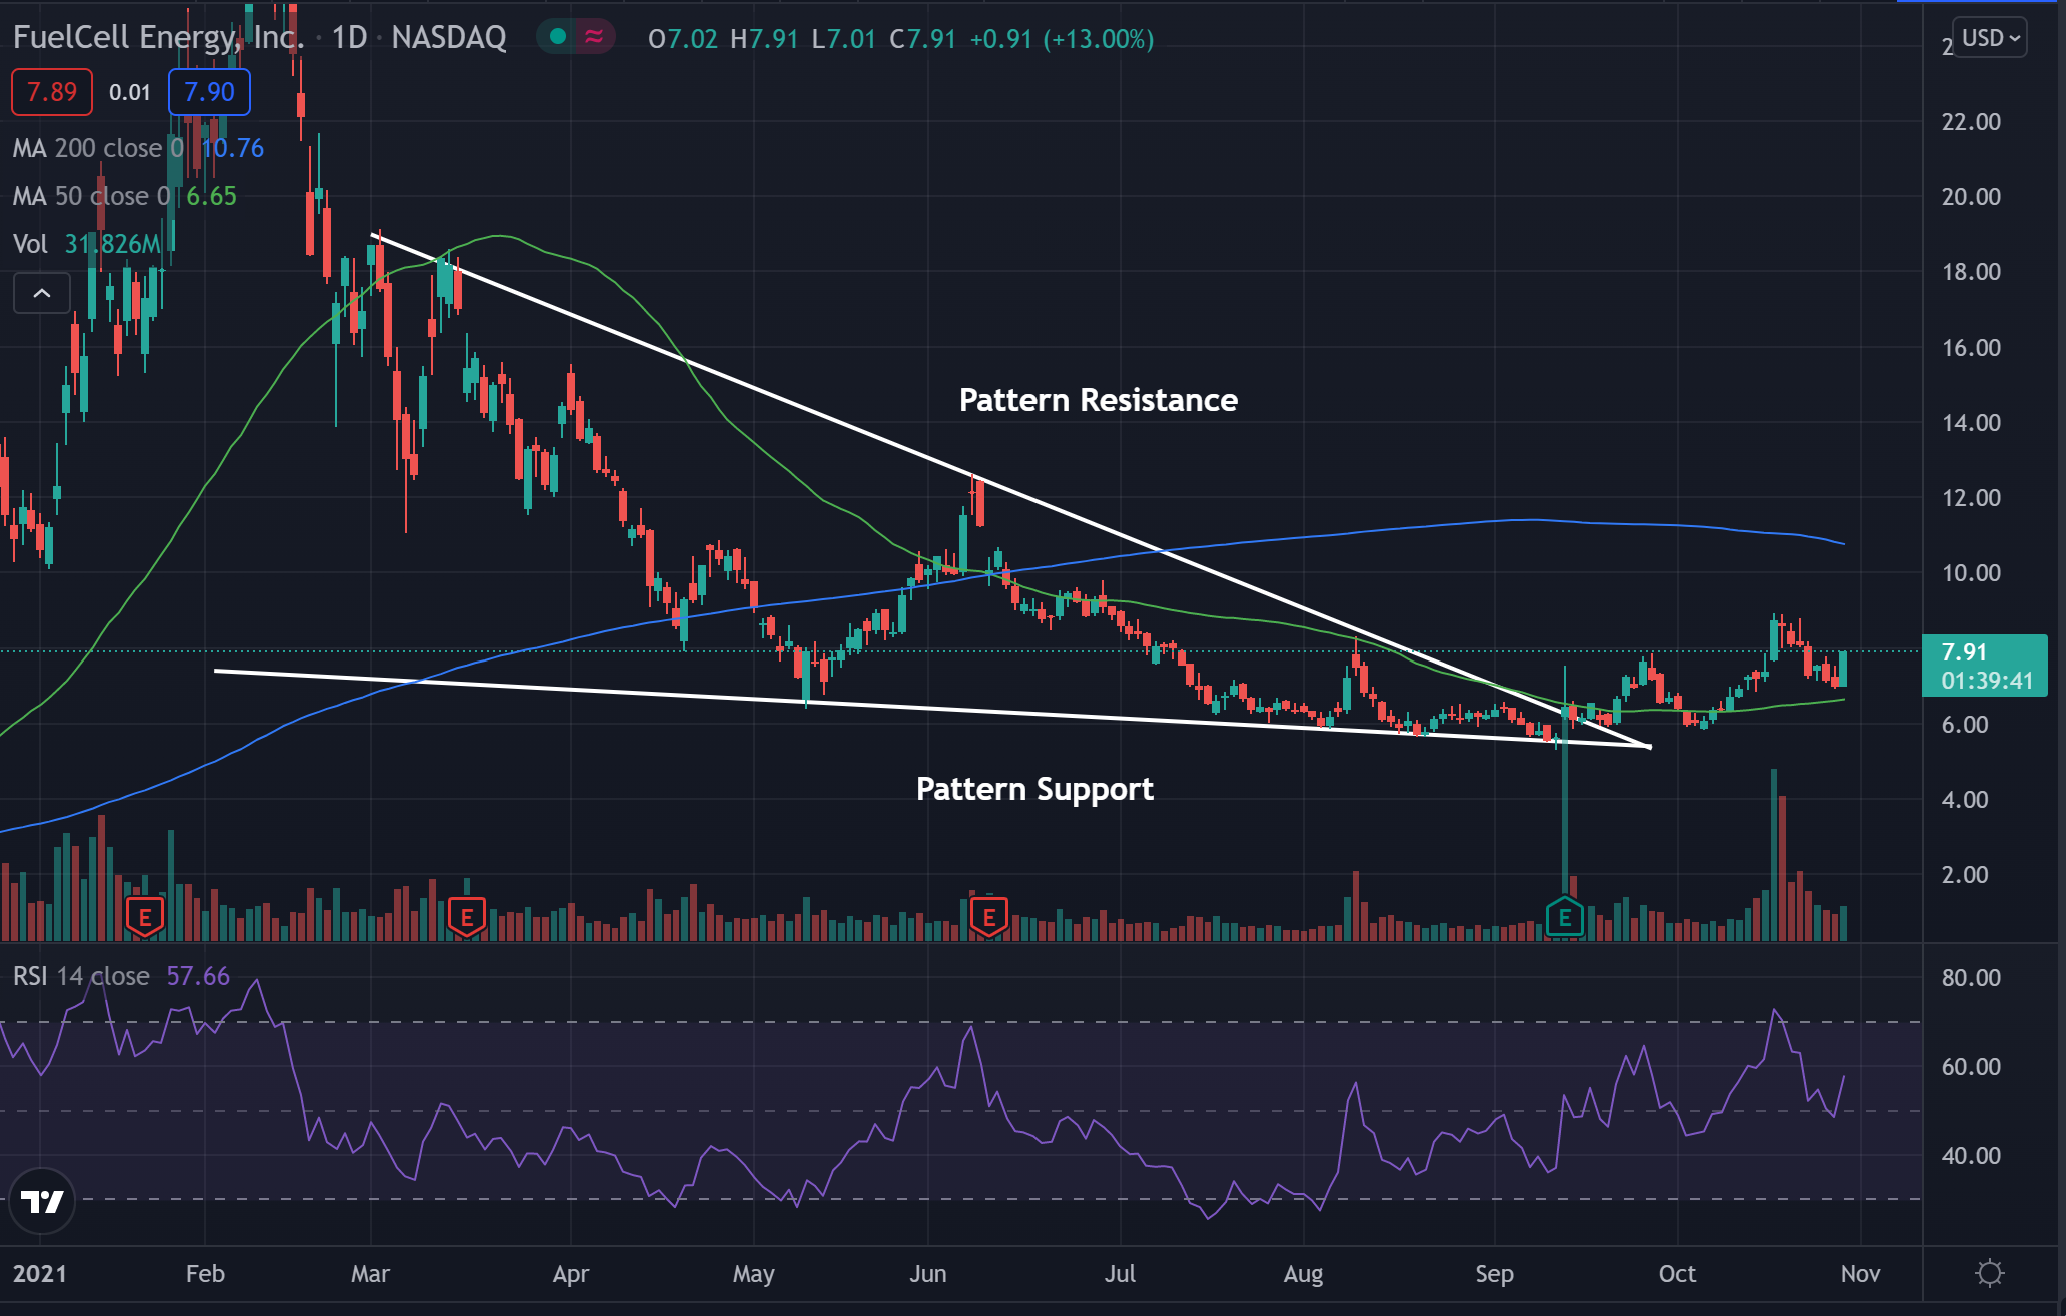Click the Jun label on time axis
2066x1316 pixels.
(928, 1274)
